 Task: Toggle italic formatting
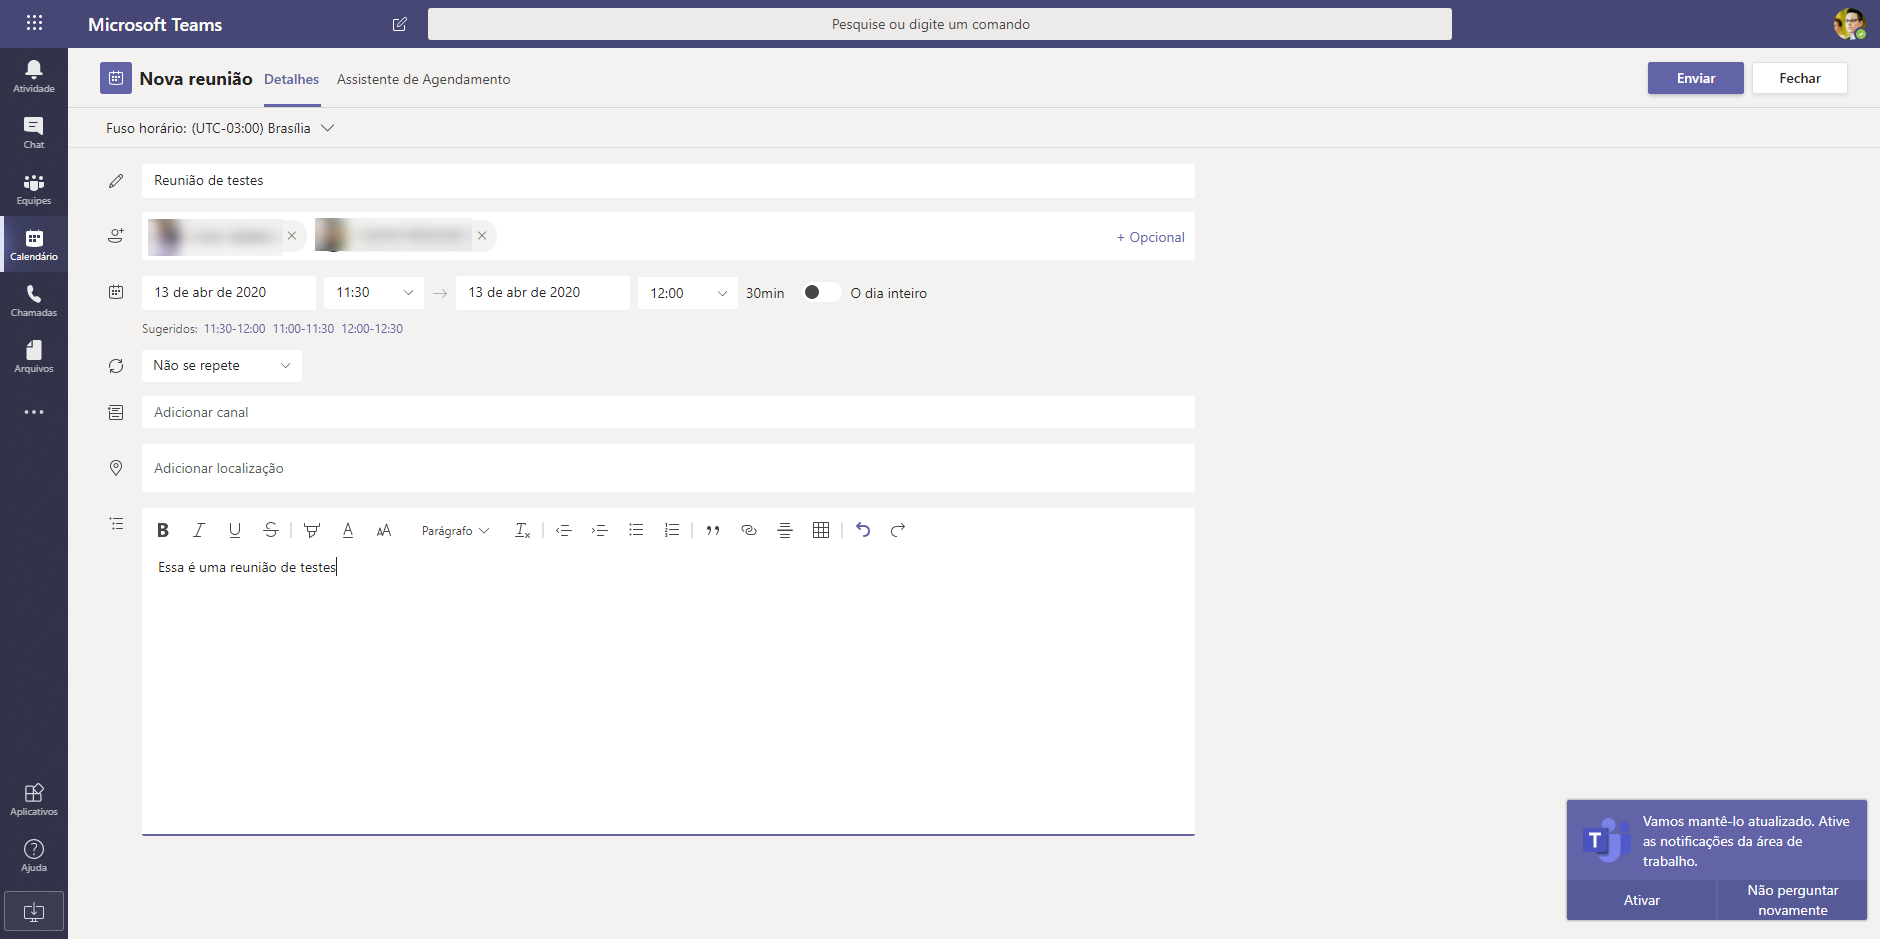(x=199, y=530)
